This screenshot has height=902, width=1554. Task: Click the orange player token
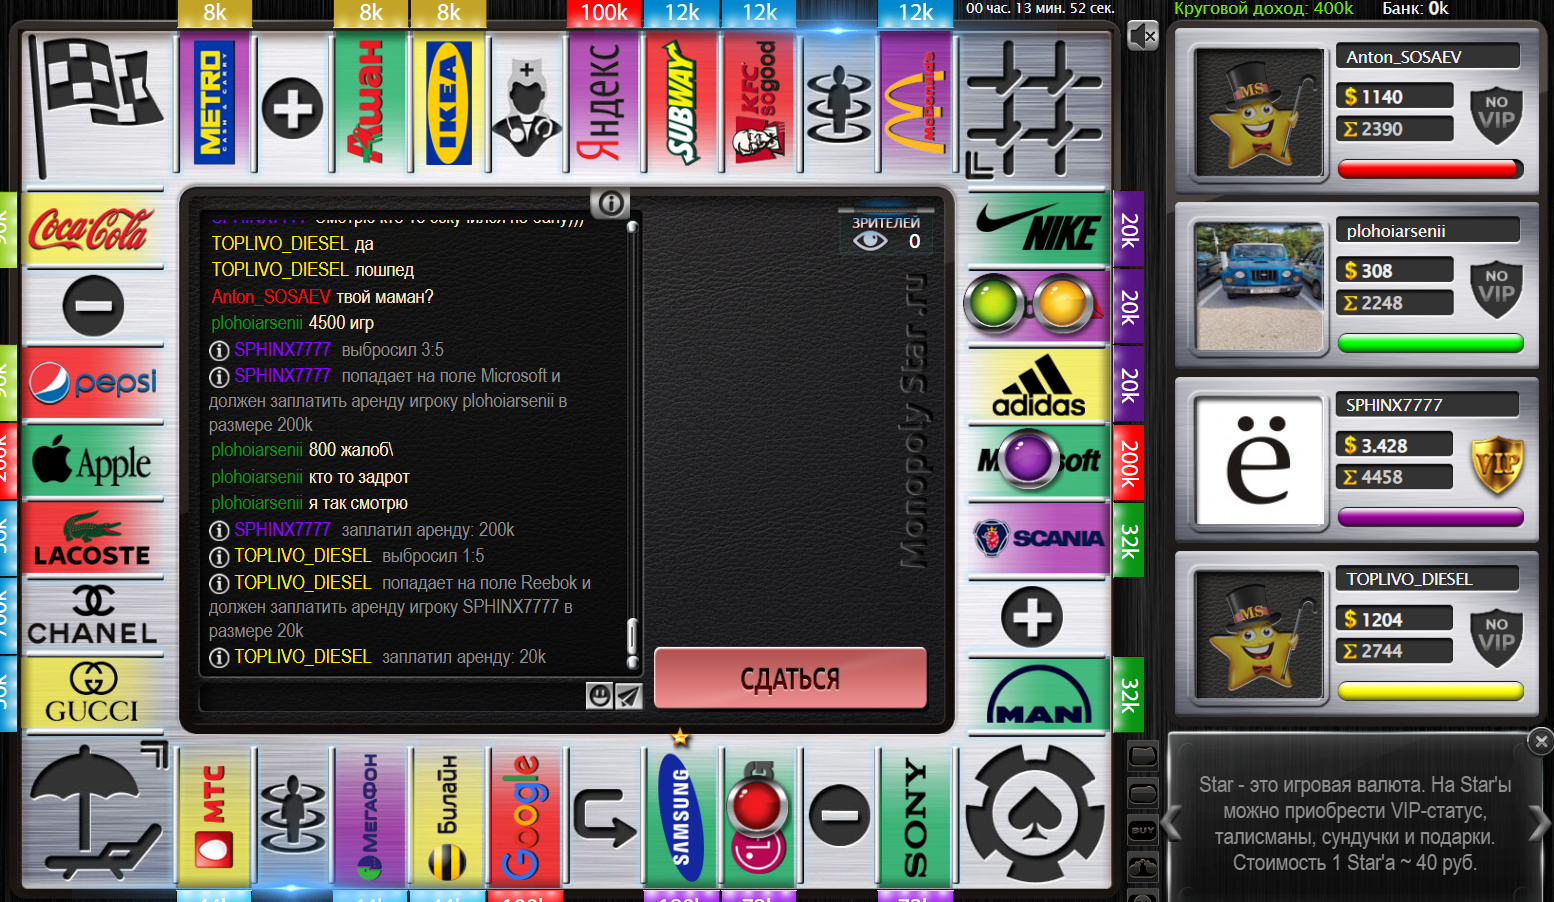(1062, 303)
